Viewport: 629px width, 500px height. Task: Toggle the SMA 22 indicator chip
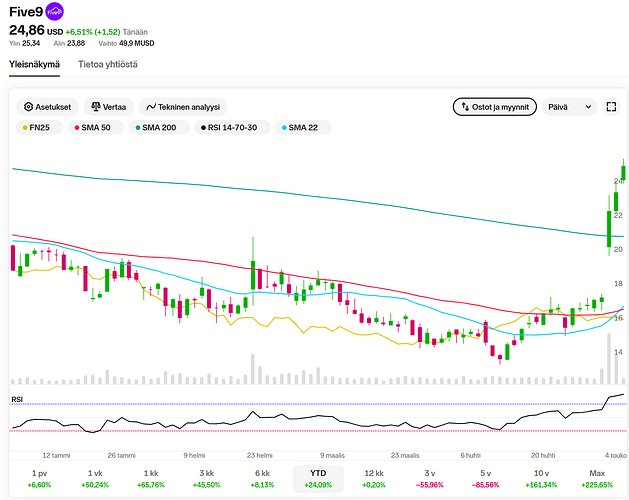(x=303, y=128)
